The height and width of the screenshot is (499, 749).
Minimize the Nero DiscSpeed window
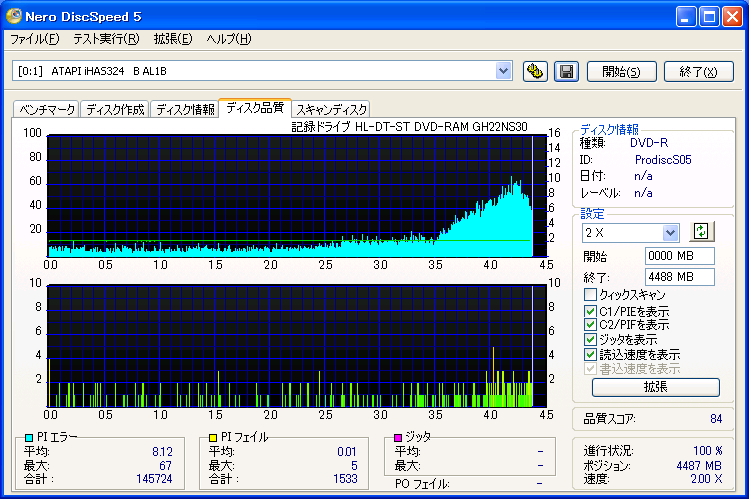686,17
